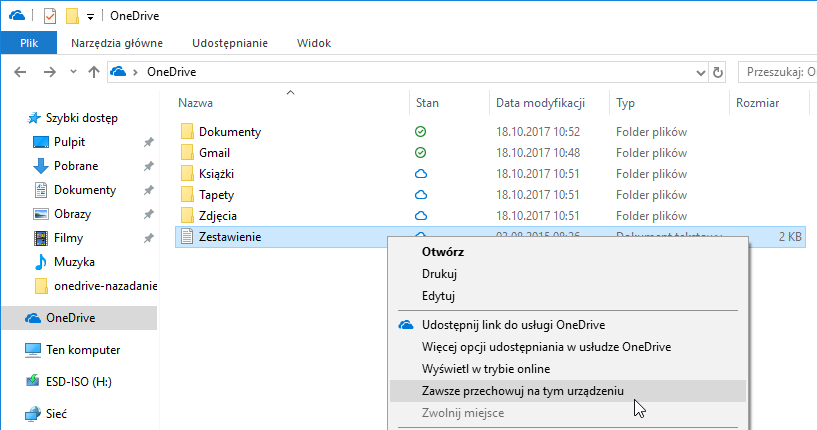The width and height of the screenshot is (817, 430).
Task: Switch to the Widok ribbon tab
Action: [314, 43]
